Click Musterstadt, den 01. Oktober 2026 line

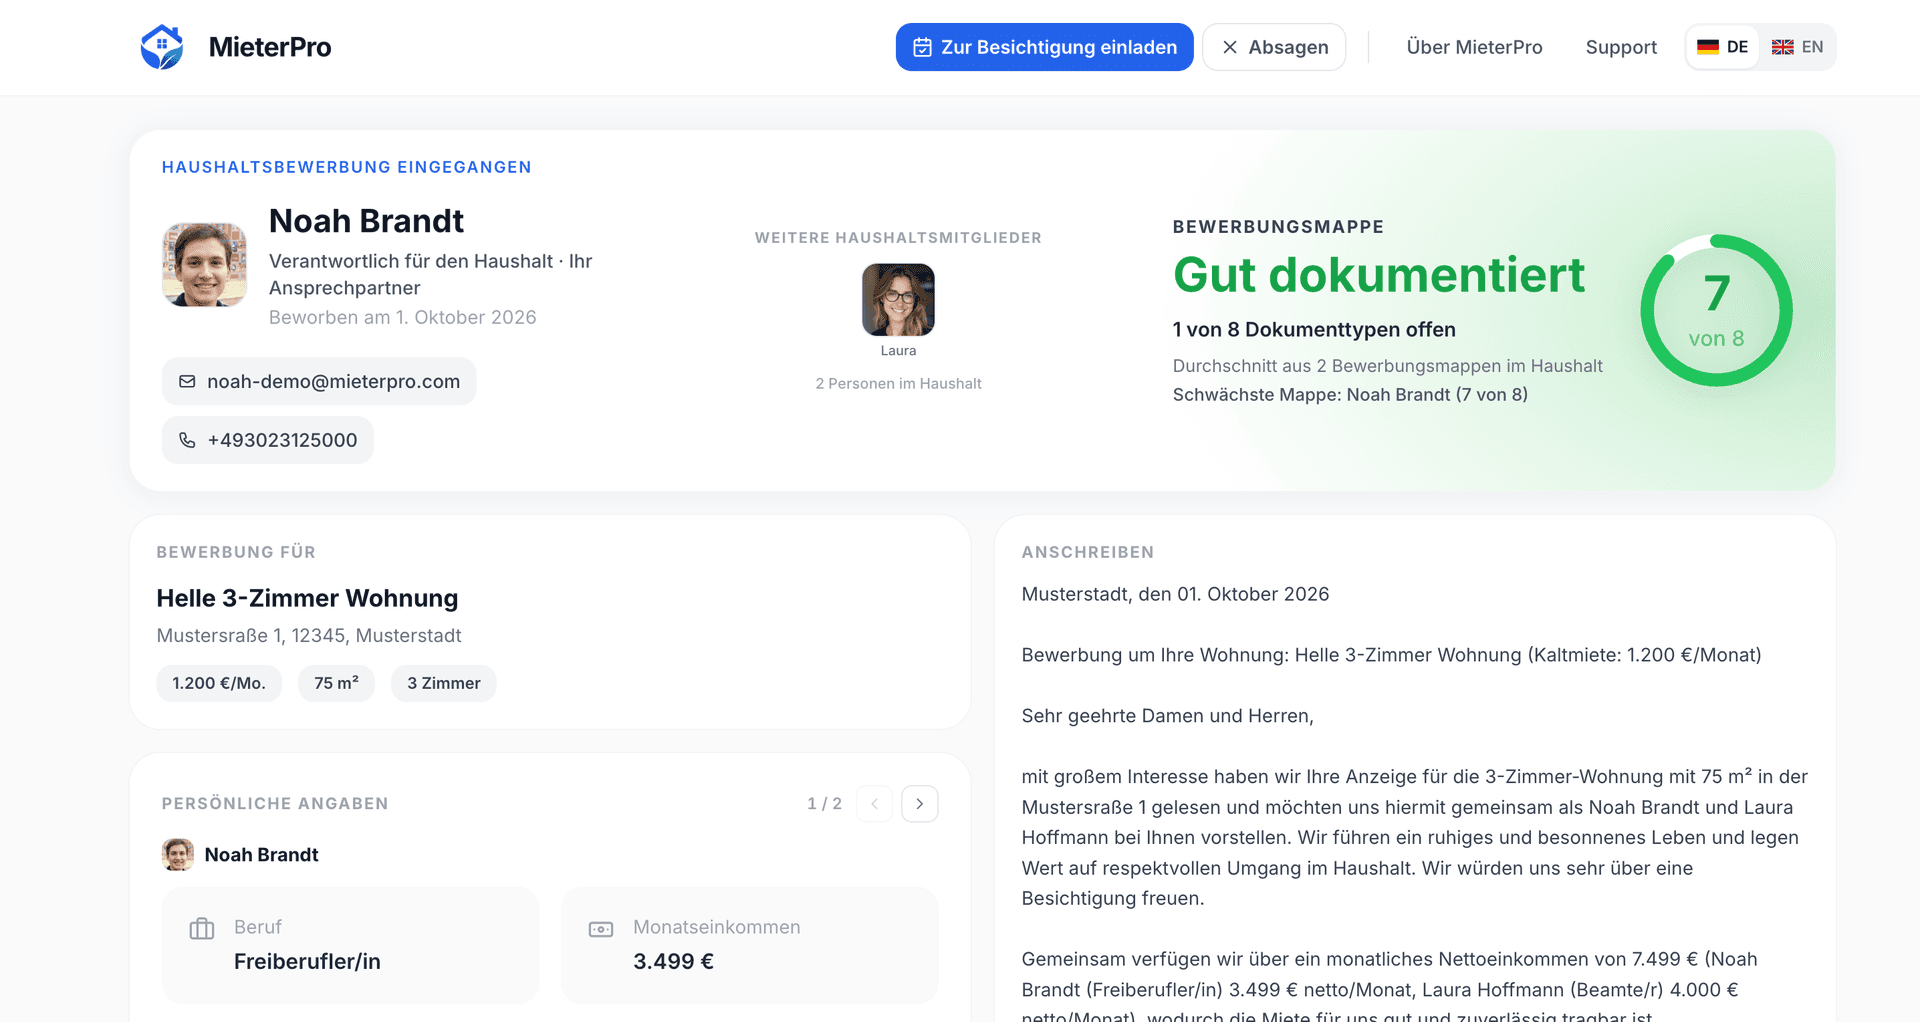pos(1175,594)
